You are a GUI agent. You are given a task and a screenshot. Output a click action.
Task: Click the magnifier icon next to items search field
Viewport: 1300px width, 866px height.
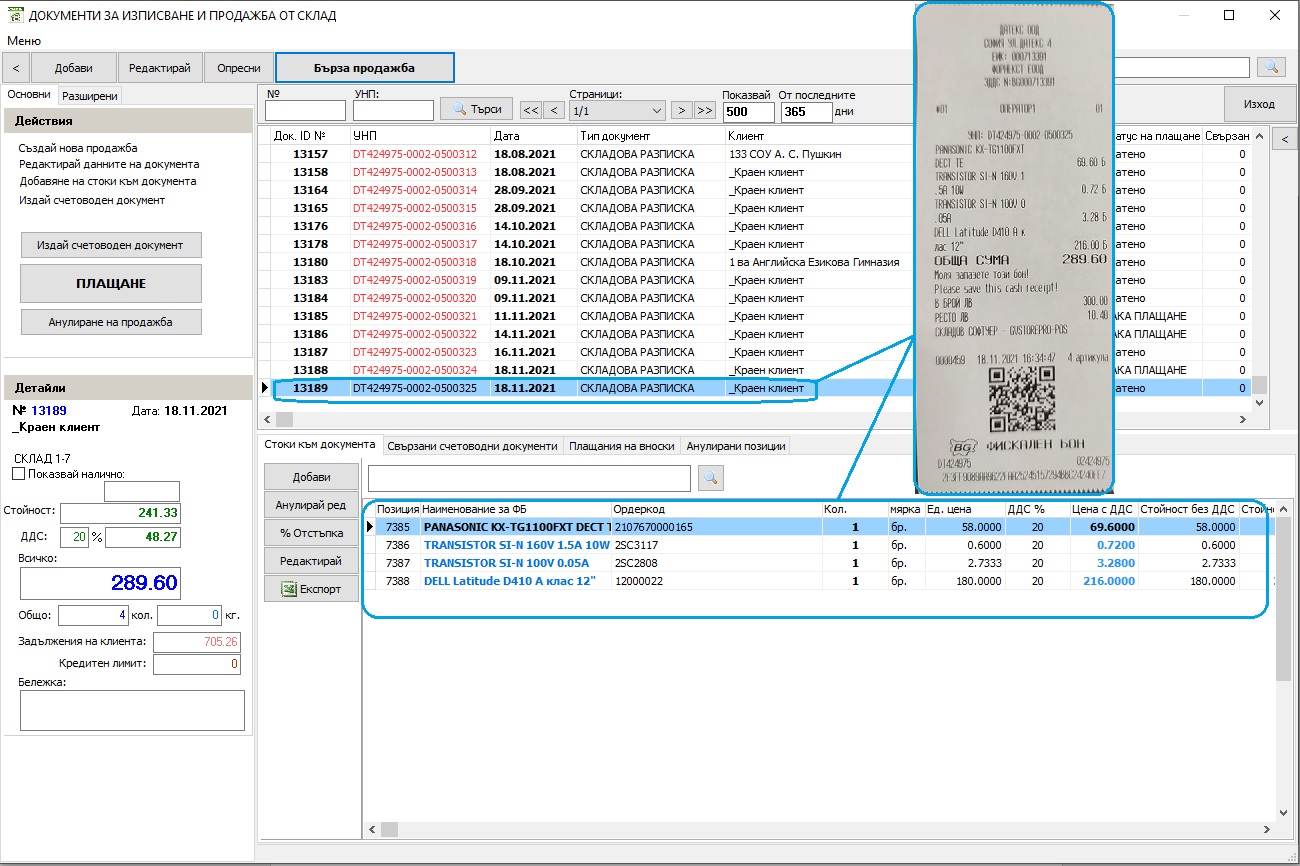(x=711, y=479)
